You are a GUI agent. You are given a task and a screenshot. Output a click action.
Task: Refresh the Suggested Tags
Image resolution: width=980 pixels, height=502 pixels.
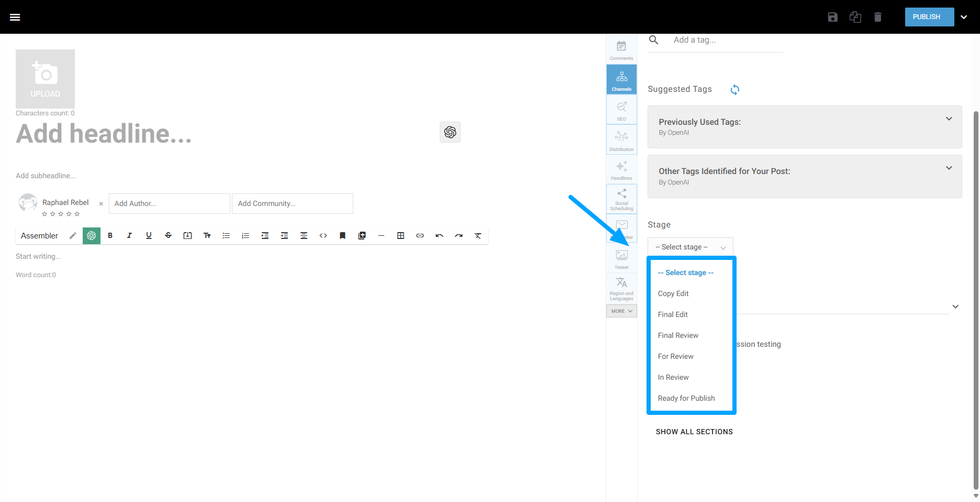click(x=735, y=90)
